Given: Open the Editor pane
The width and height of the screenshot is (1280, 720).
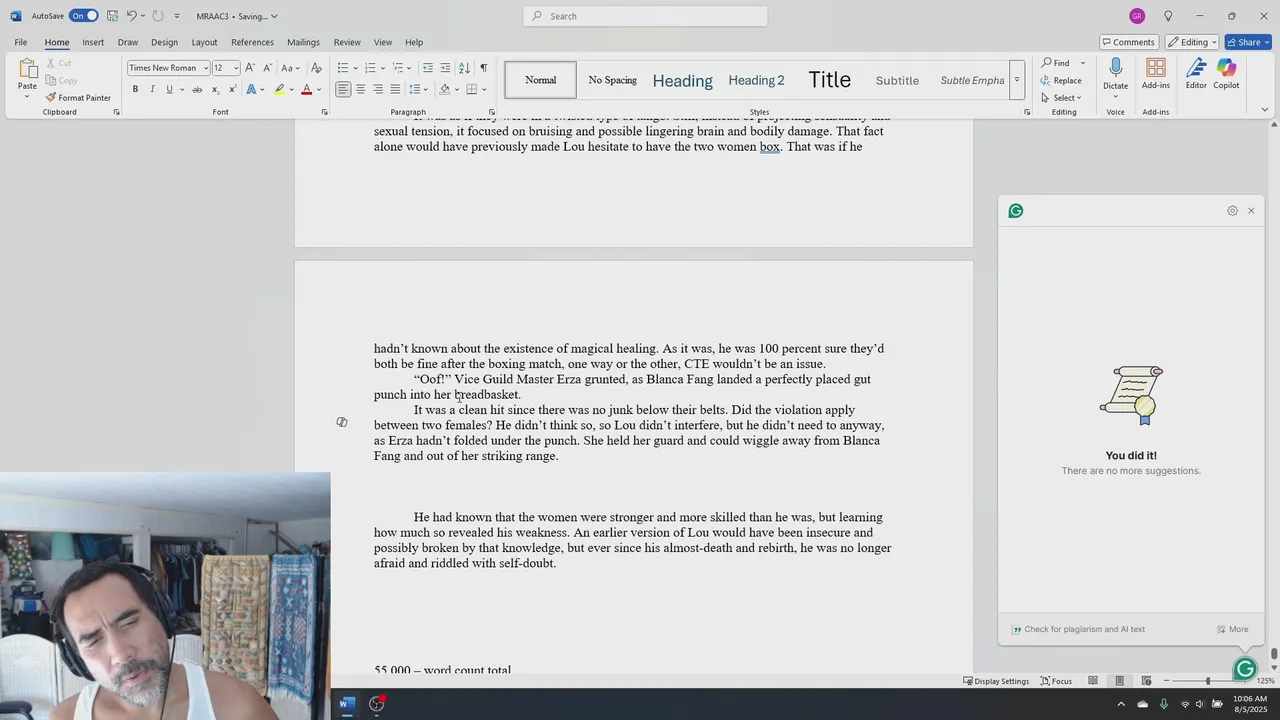Looking at the screenshot, I should click(x=1196, y=74).
